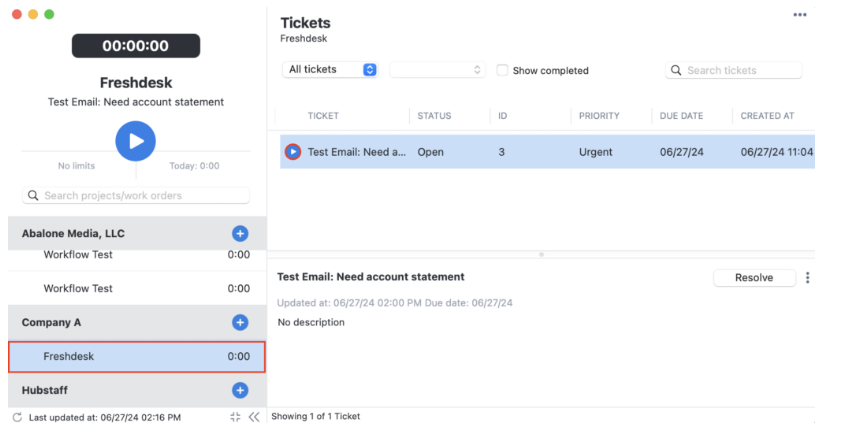Sort tickets by the Due Date column

(681, 116)
